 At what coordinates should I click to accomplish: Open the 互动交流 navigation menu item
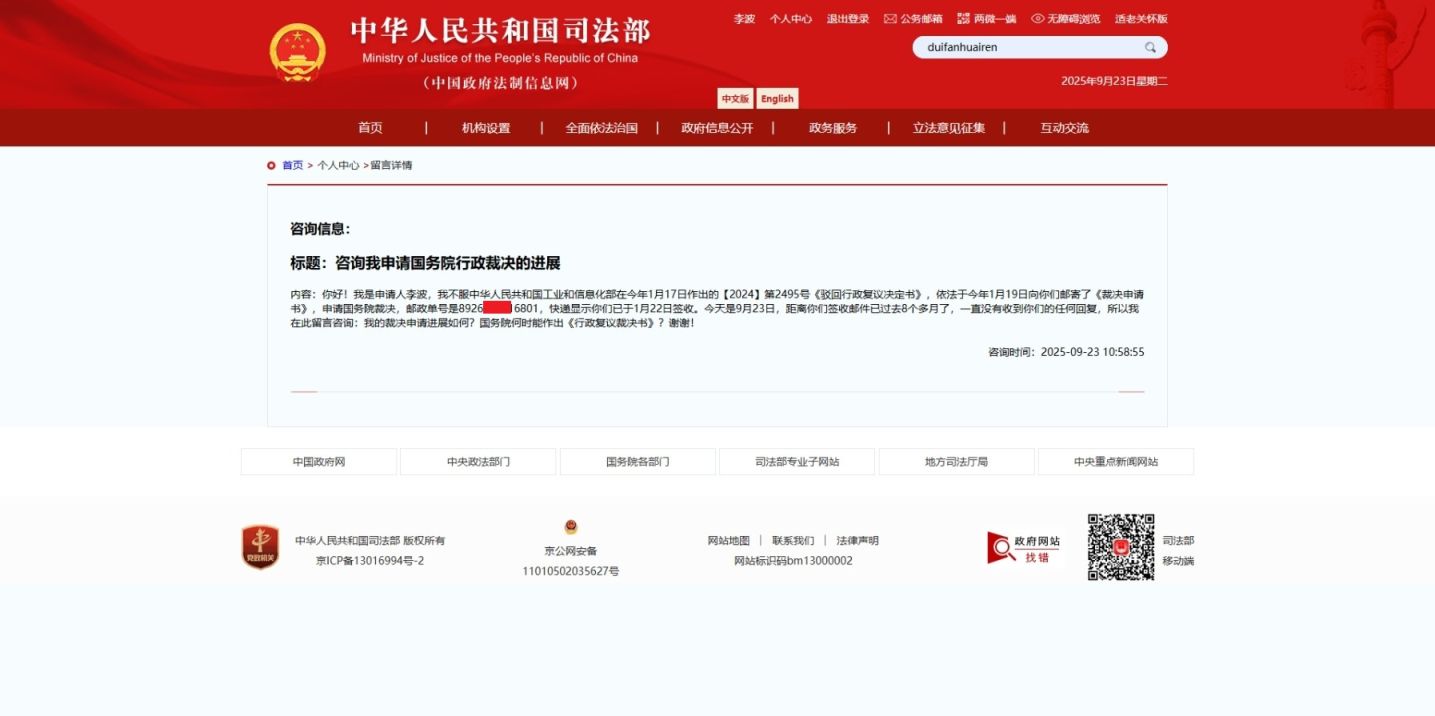click(1064, 128)
